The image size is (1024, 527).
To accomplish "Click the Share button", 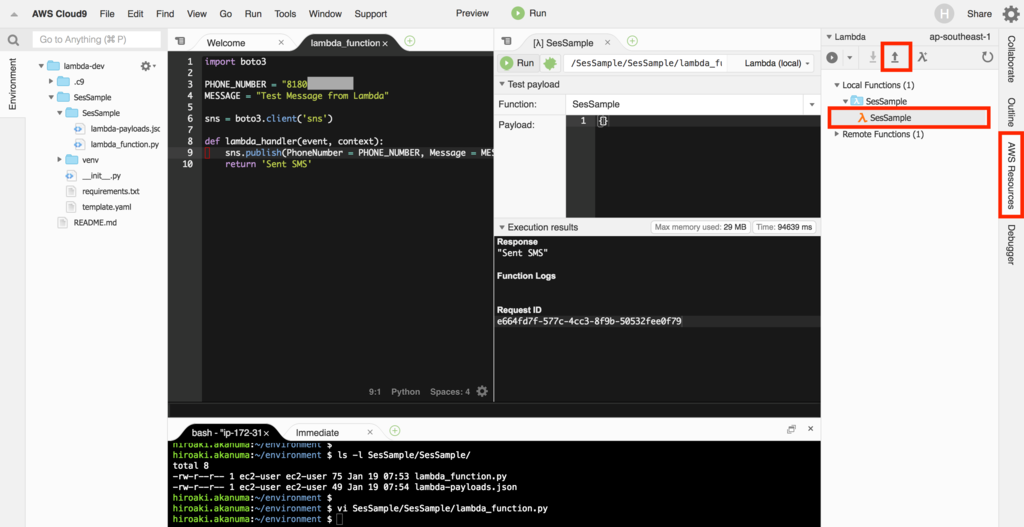I will point(979,14).
